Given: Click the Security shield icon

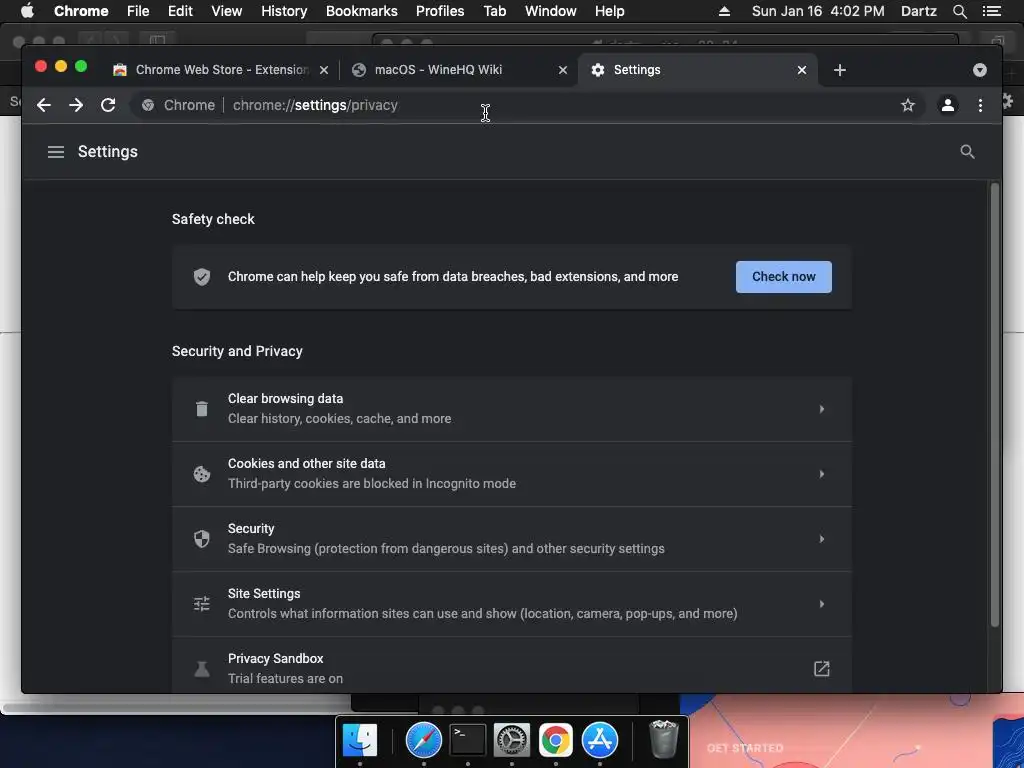Looking at the screenshot, I should click(202, 539).
